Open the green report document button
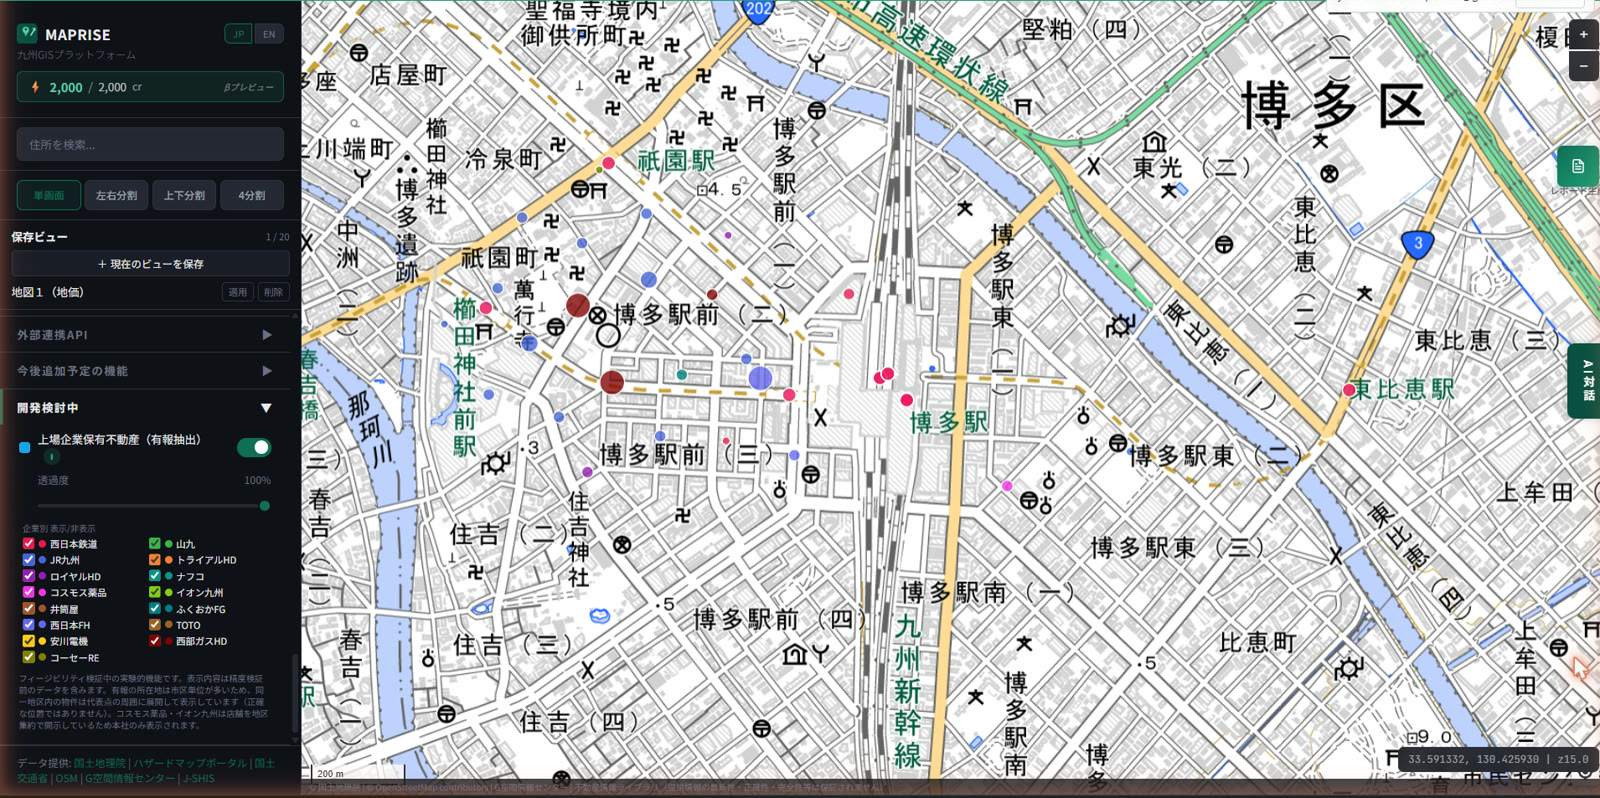Image resolution: width=1600 pixels, height=798 pixels. [1578, 166]
